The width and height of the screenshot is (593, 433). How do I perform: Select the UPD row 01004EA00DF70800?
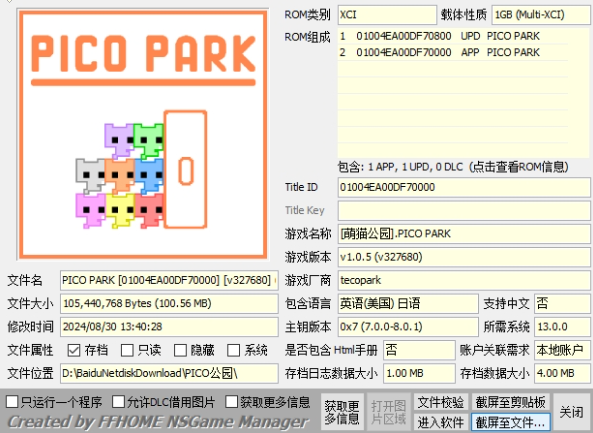[x=452, y=36]
